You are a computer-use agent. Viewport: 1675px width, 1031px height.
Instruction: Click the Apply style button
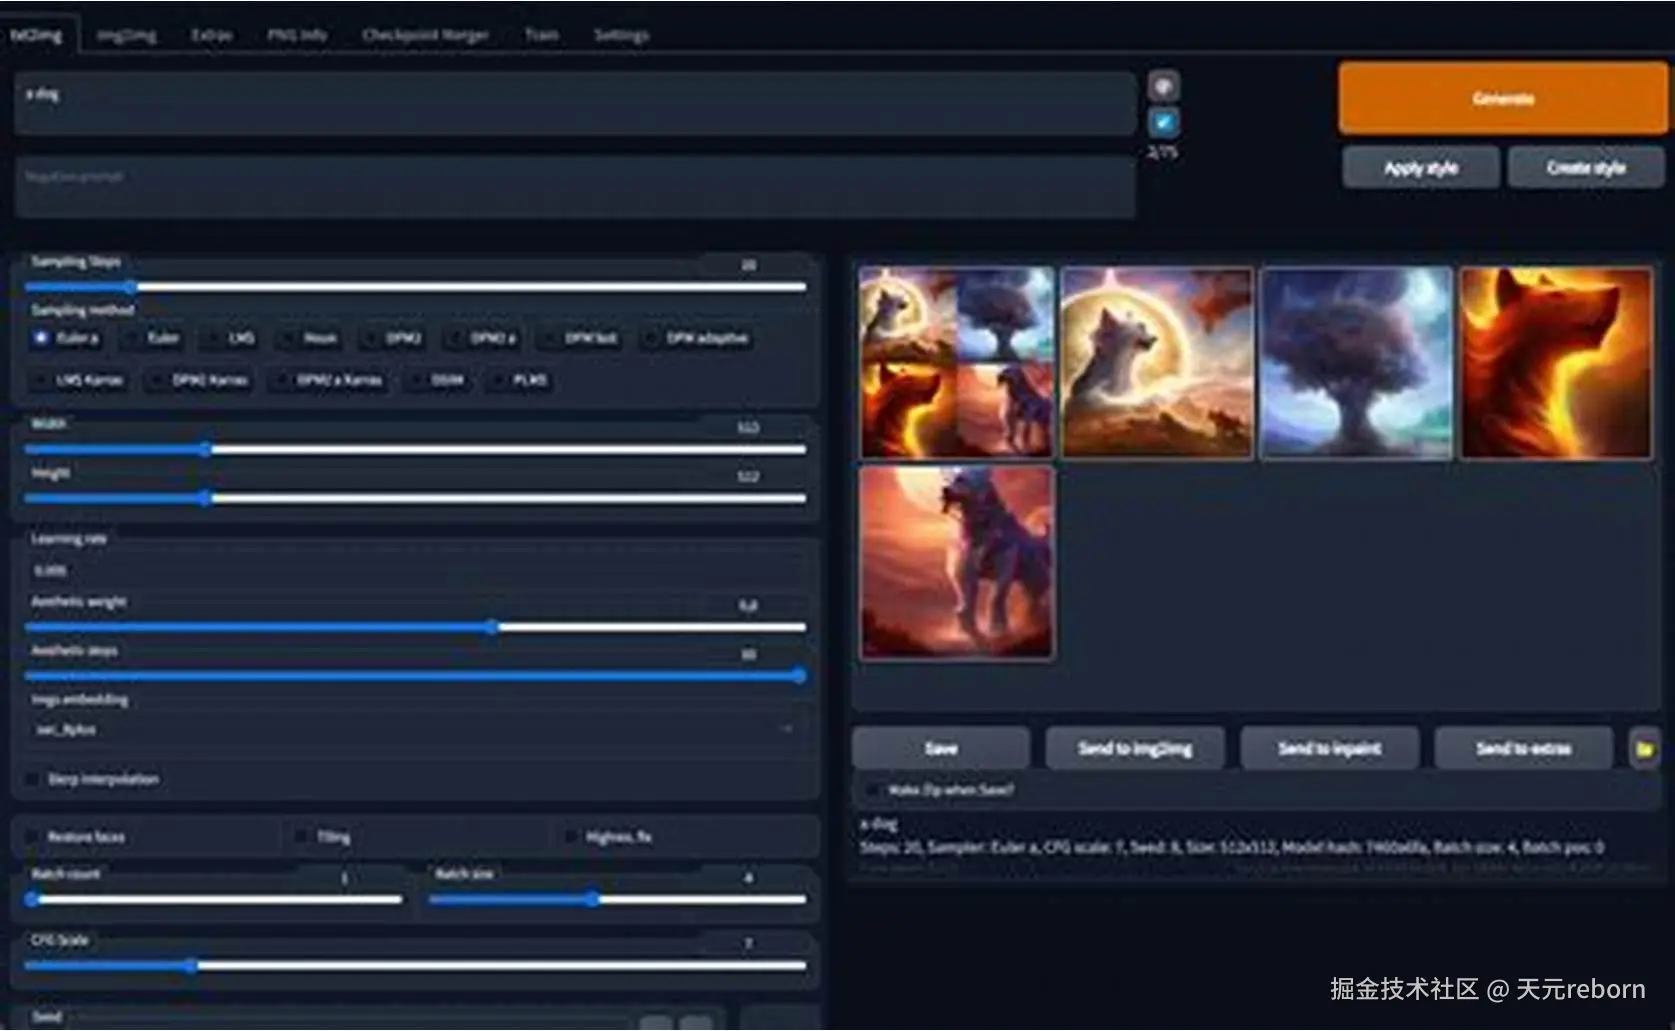(1421, 168)
